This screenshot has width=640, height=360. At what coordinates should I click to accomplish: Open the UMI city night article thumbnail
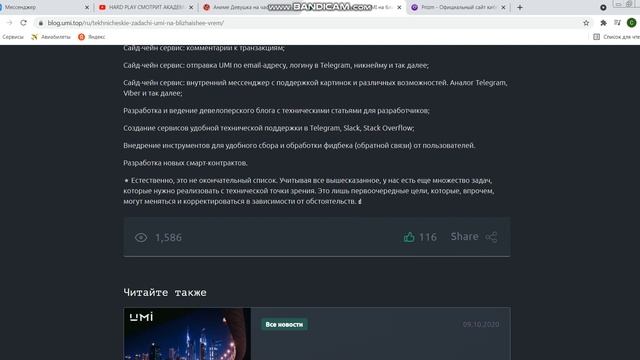(x=187, y=334)
